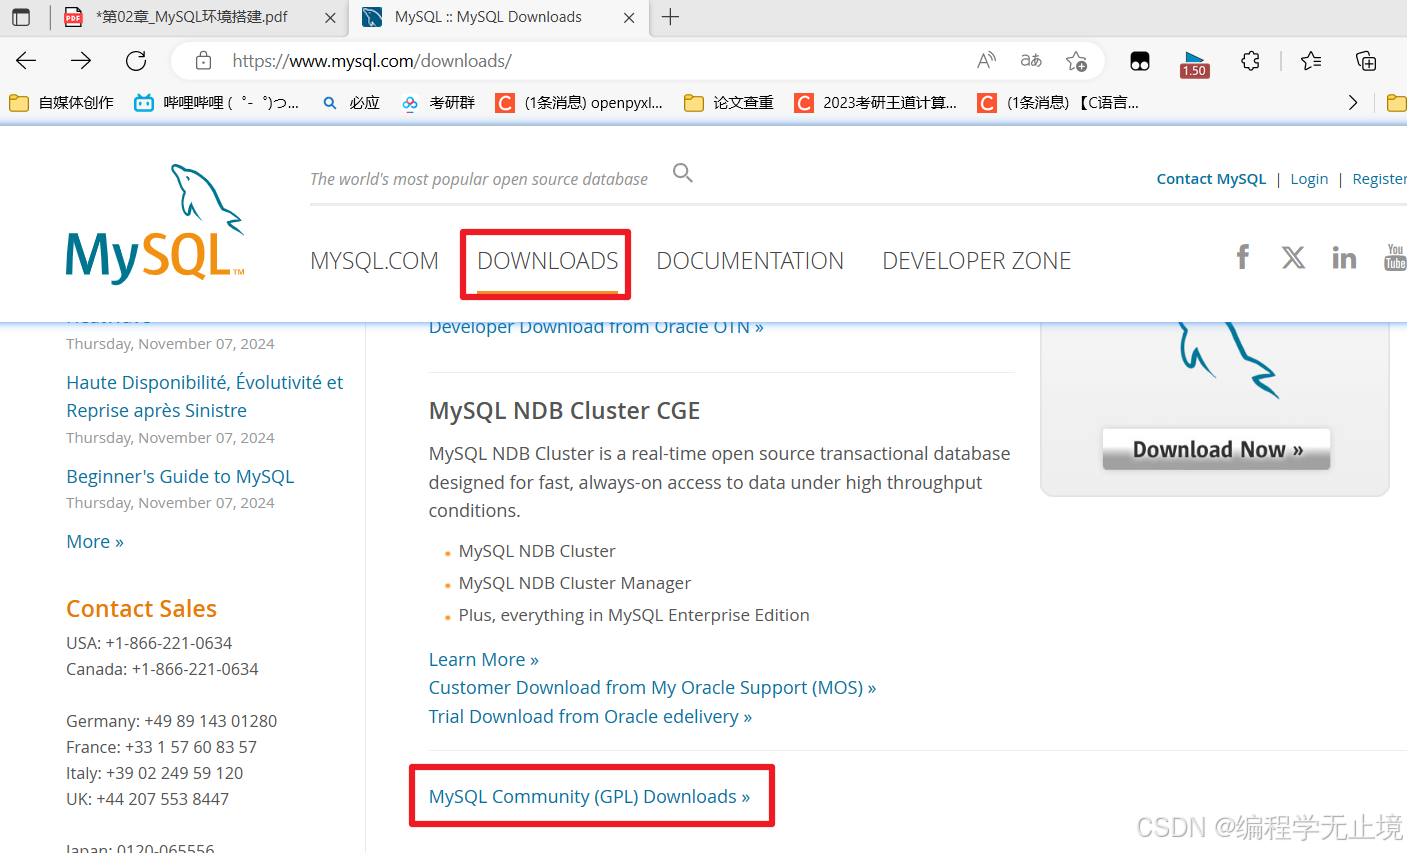The width and height of the screenshot is (1407, 853).
Task: Open MySQL Facebook page icon
Action: 1243,257
